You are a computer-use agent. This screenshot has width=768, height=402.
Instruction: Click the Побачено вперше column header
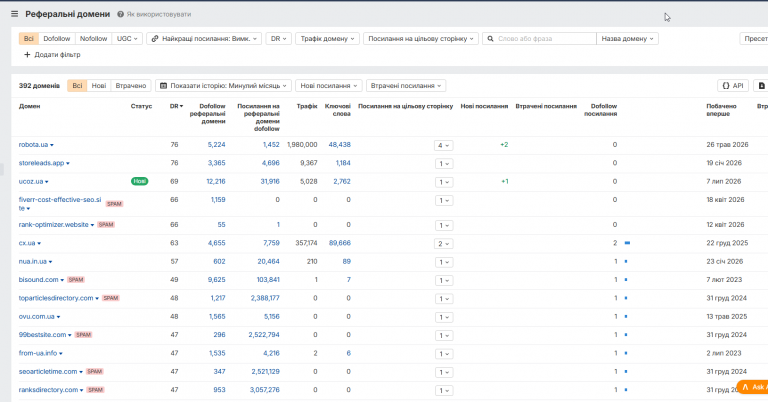tap(721, 110)
